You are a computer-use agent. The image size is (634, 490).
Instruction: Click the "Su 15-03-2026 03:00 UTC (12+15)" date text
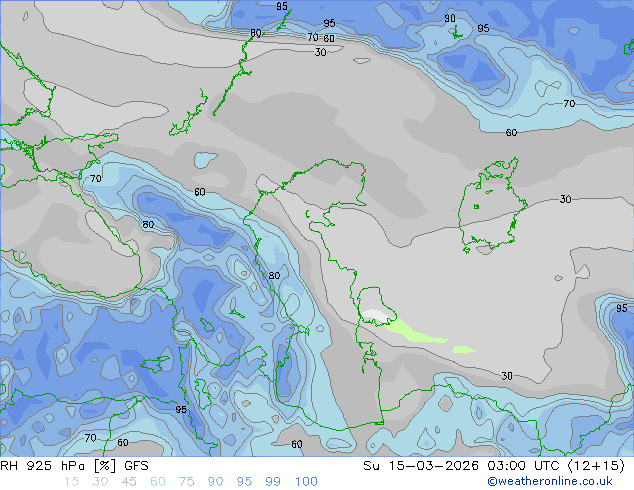point(494,466)
